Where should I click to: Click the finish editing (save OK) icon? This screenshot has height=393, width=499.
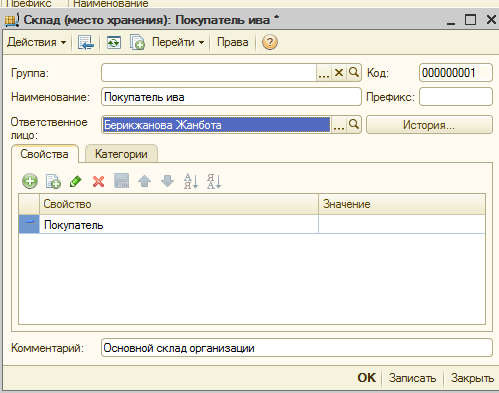coord(122,181)
